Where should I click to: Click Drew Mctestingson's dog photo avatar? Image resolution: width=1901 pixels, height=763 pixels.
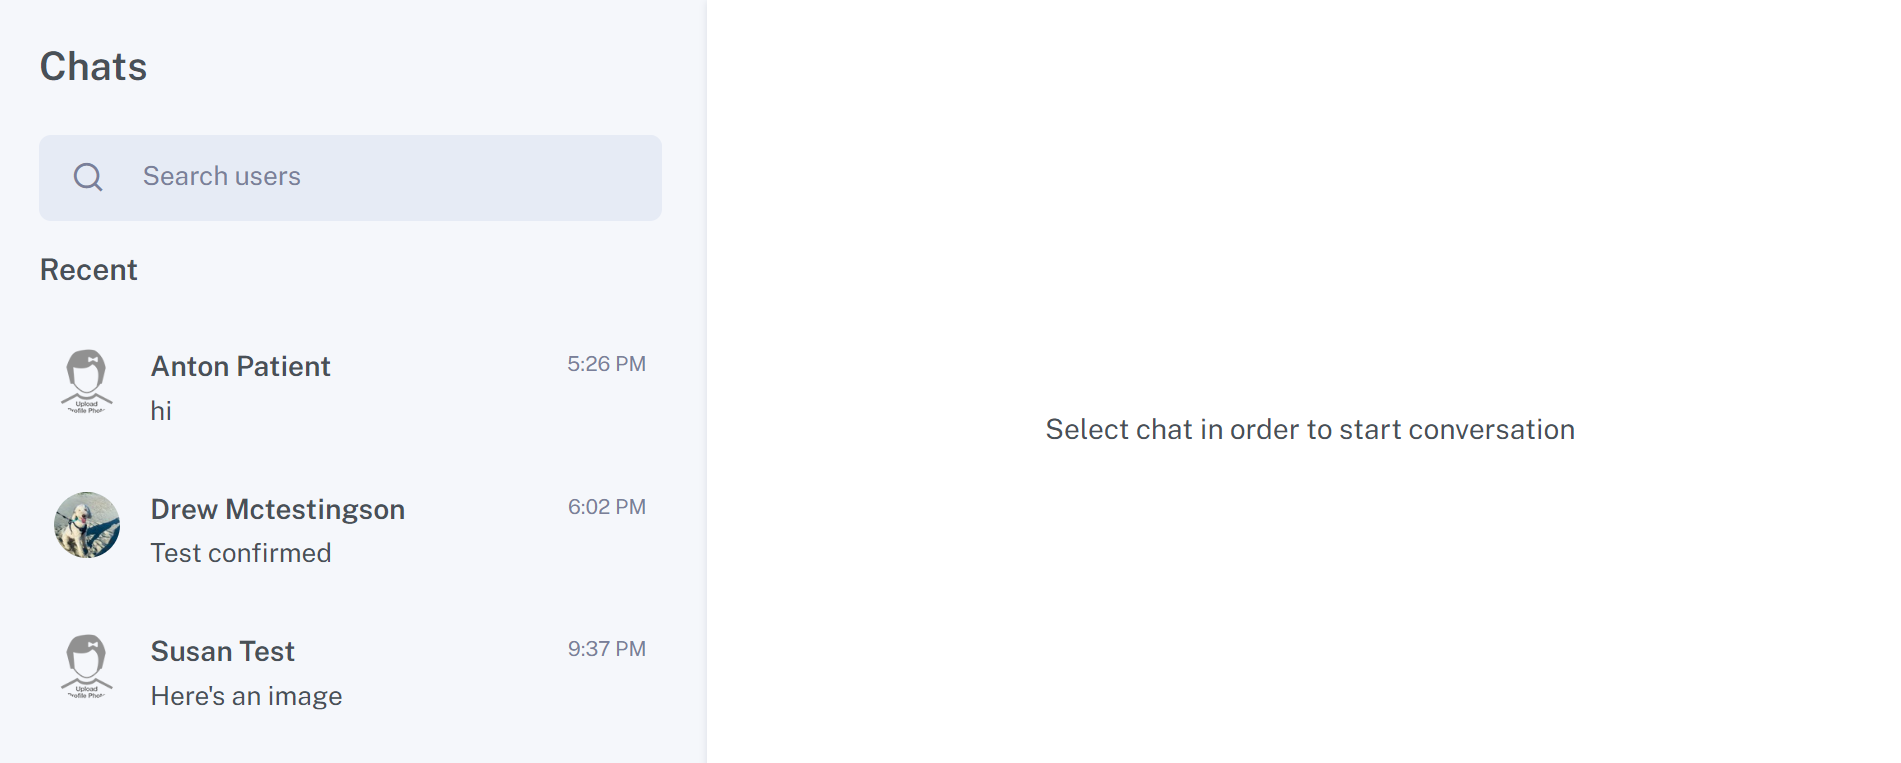coord(87,525)
